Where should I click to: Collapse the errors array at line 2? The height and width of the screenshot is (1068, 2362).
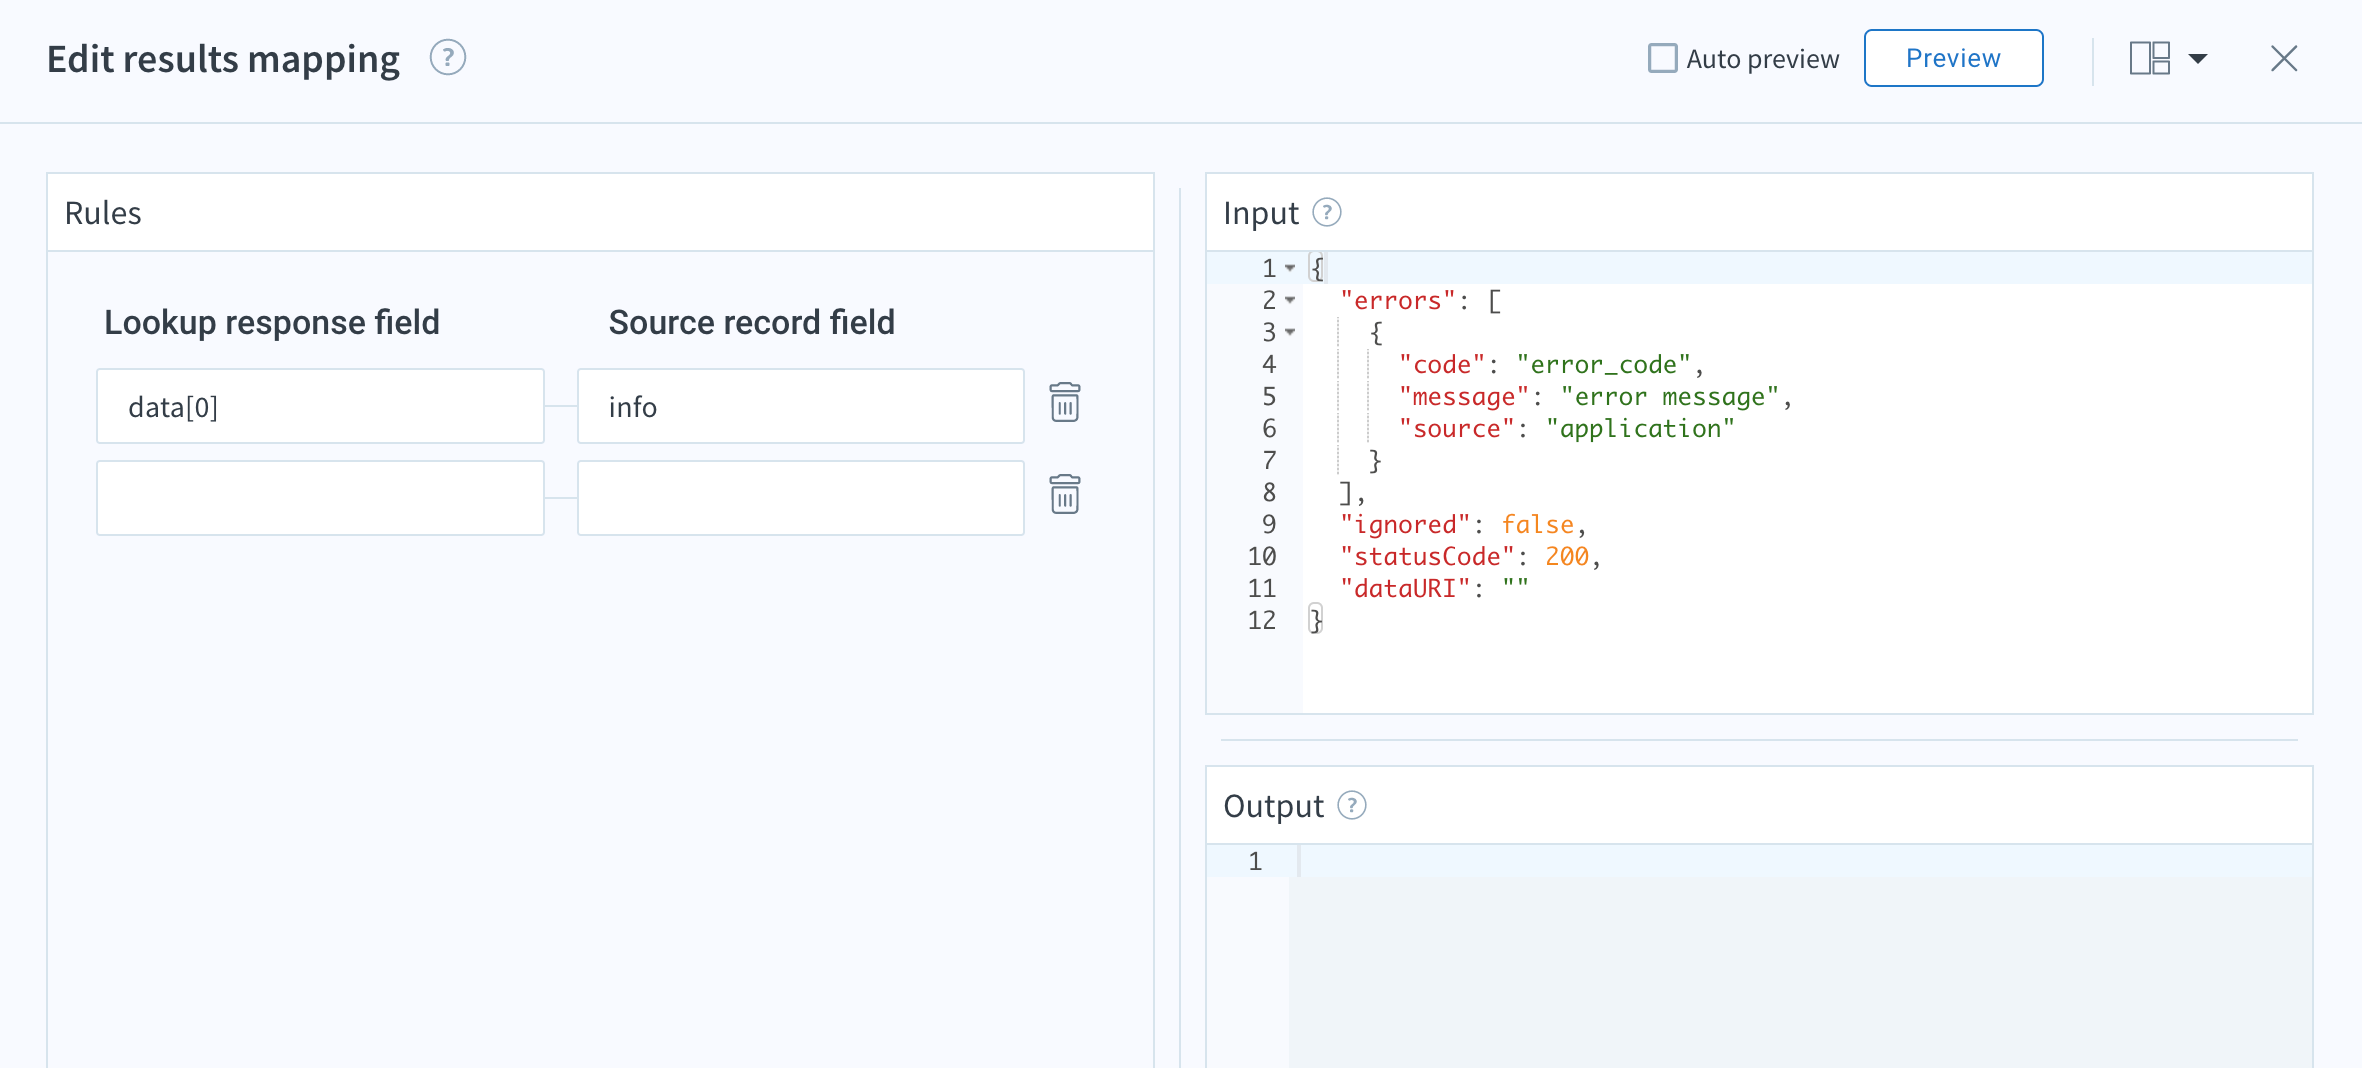pos(1290,300)
